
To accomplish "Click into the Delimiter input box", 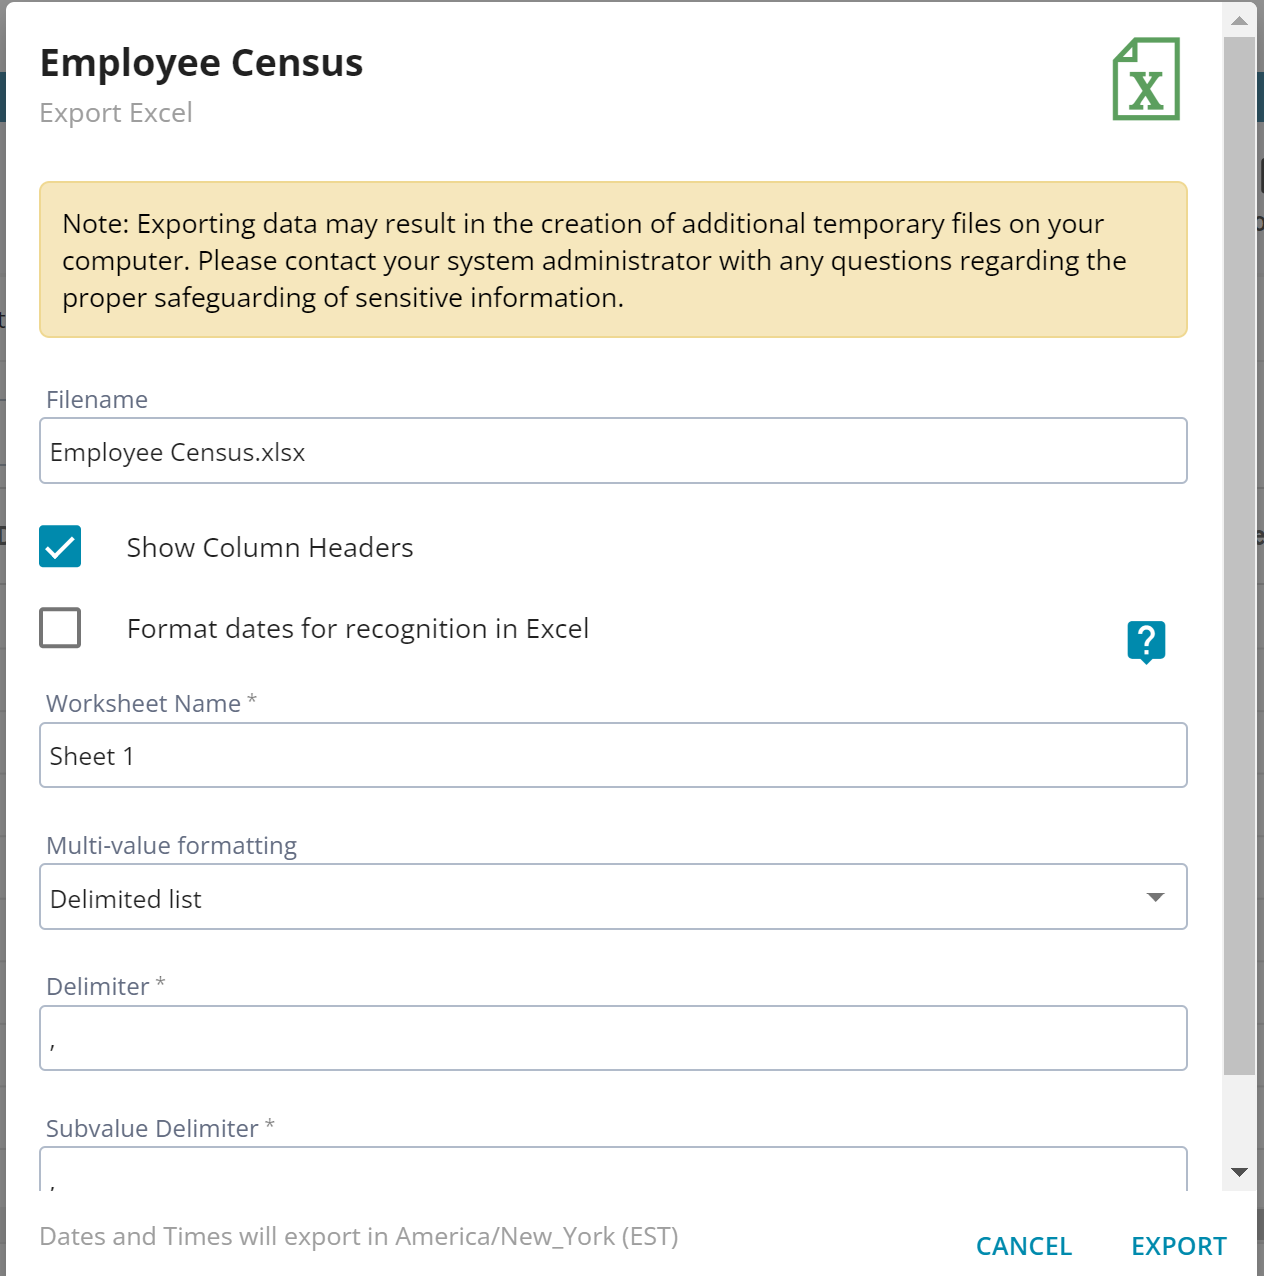I will (612, 1038).
